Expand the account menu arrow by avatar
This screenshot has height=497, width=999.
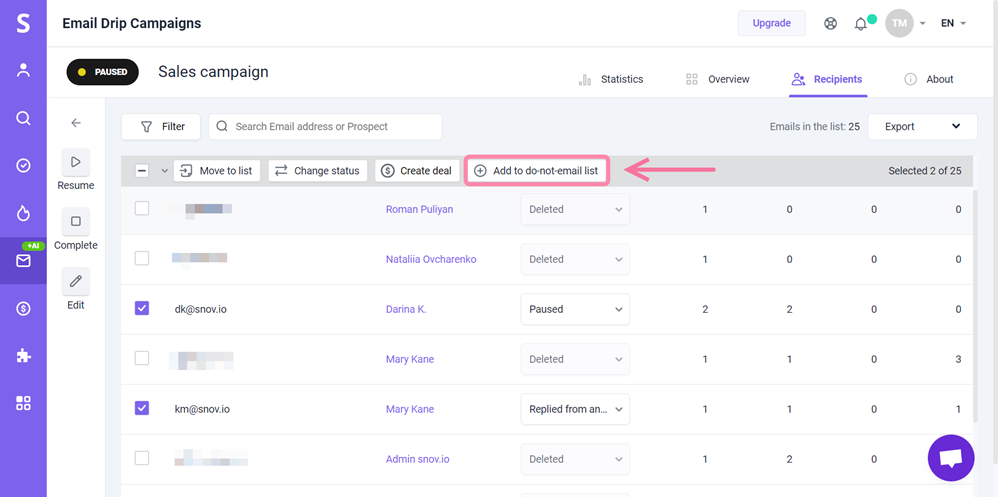tap(923, 24)
